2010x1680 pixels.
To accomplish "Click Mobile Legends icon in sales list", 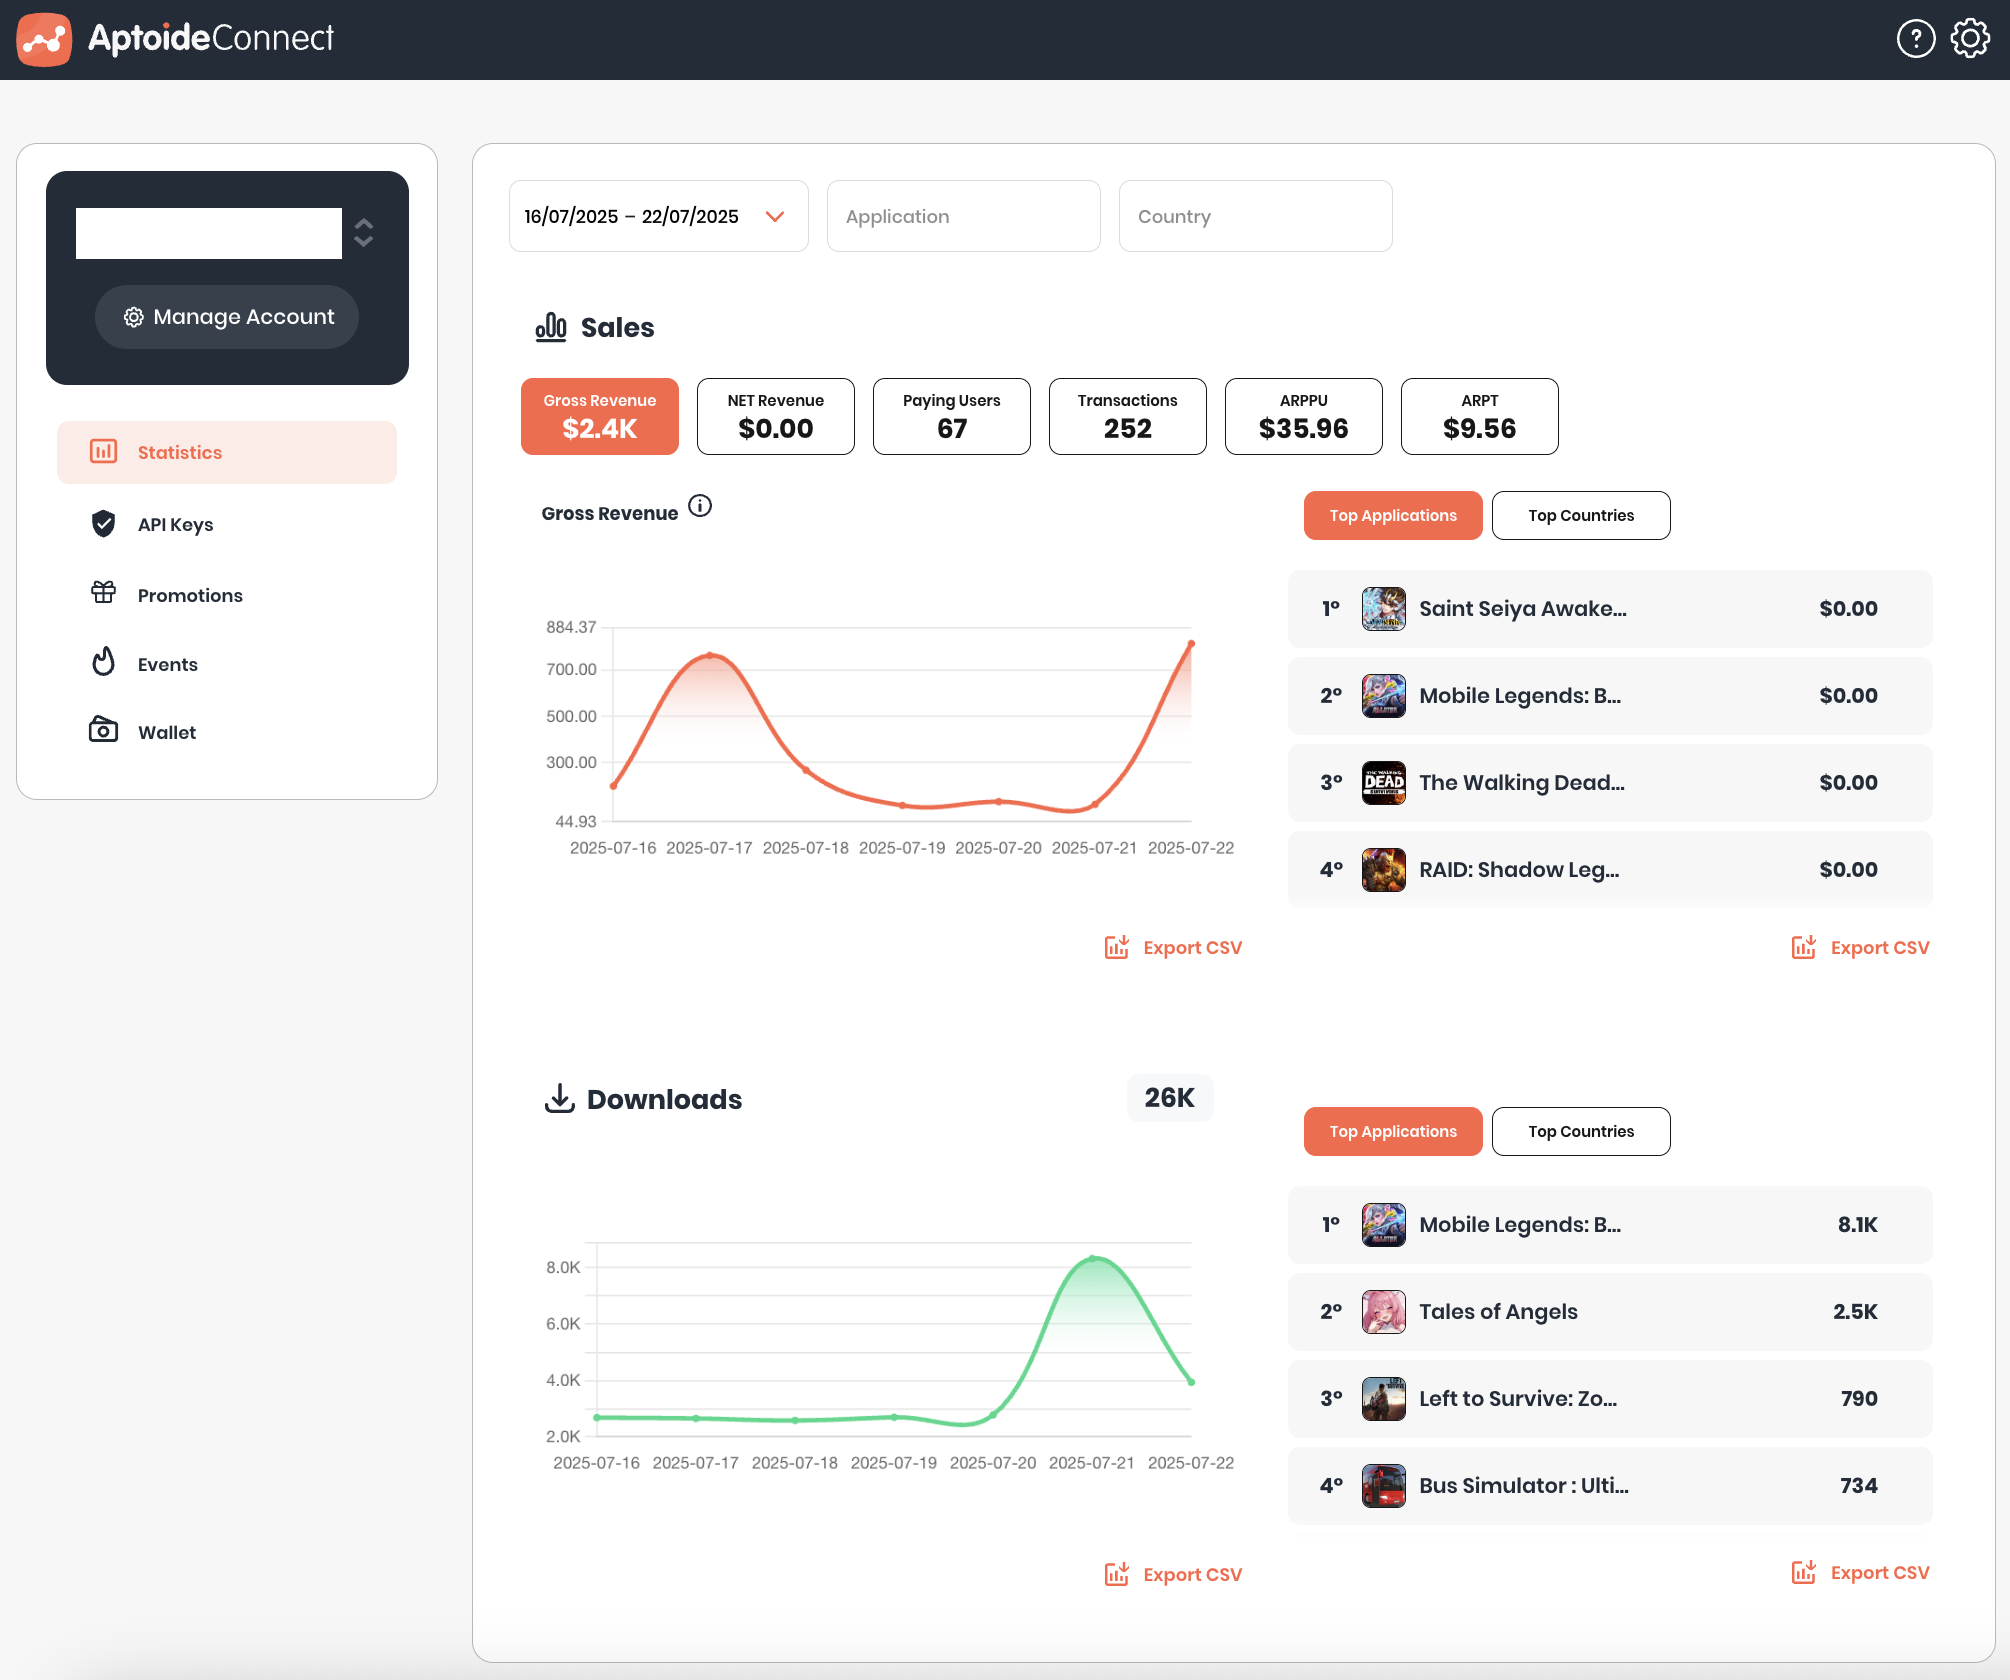I will pos(1384,696).
